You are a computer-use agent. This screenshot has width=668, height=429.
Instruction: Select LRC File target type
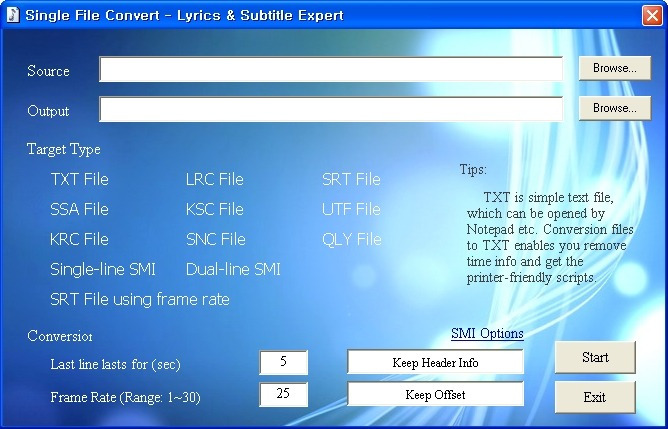pyautogui.click(x=215, y=179)
